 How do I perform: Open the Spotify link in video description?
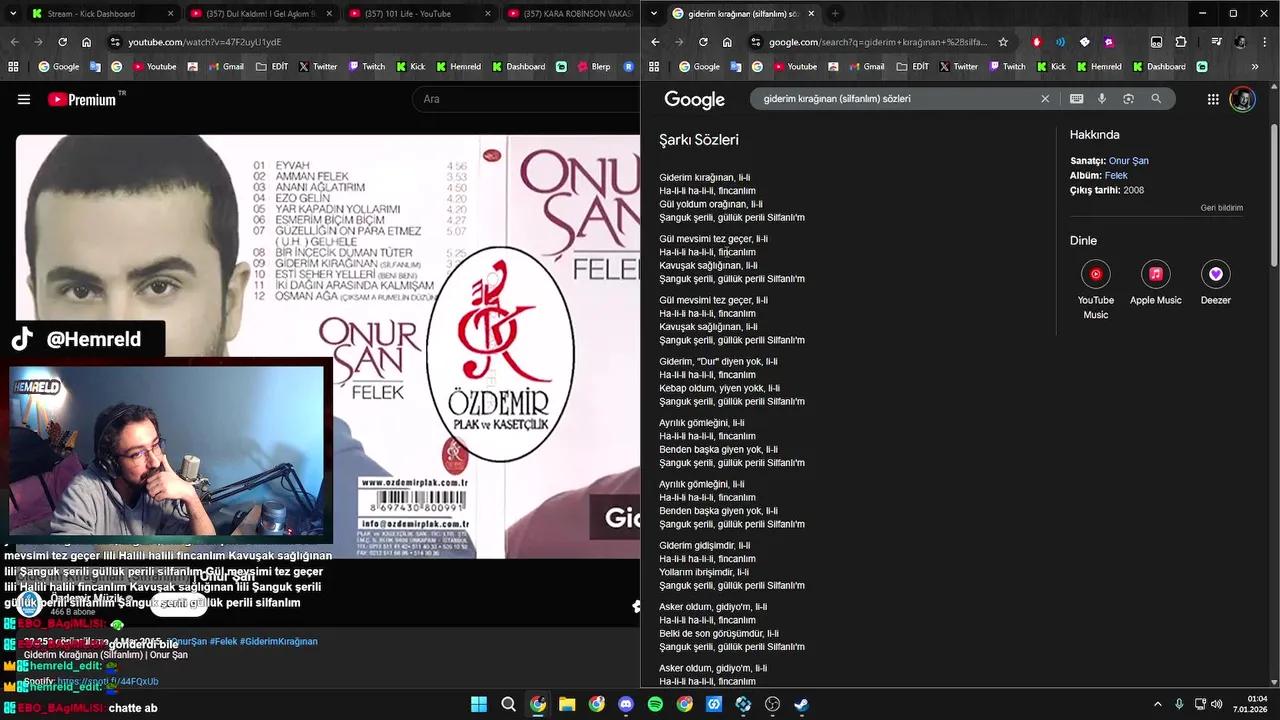(108, 681)
